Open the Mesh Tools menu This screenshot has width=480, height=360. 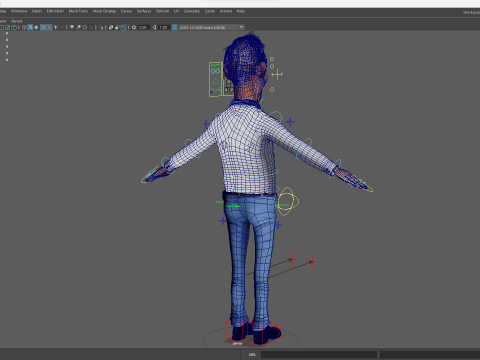click(78, 11)
